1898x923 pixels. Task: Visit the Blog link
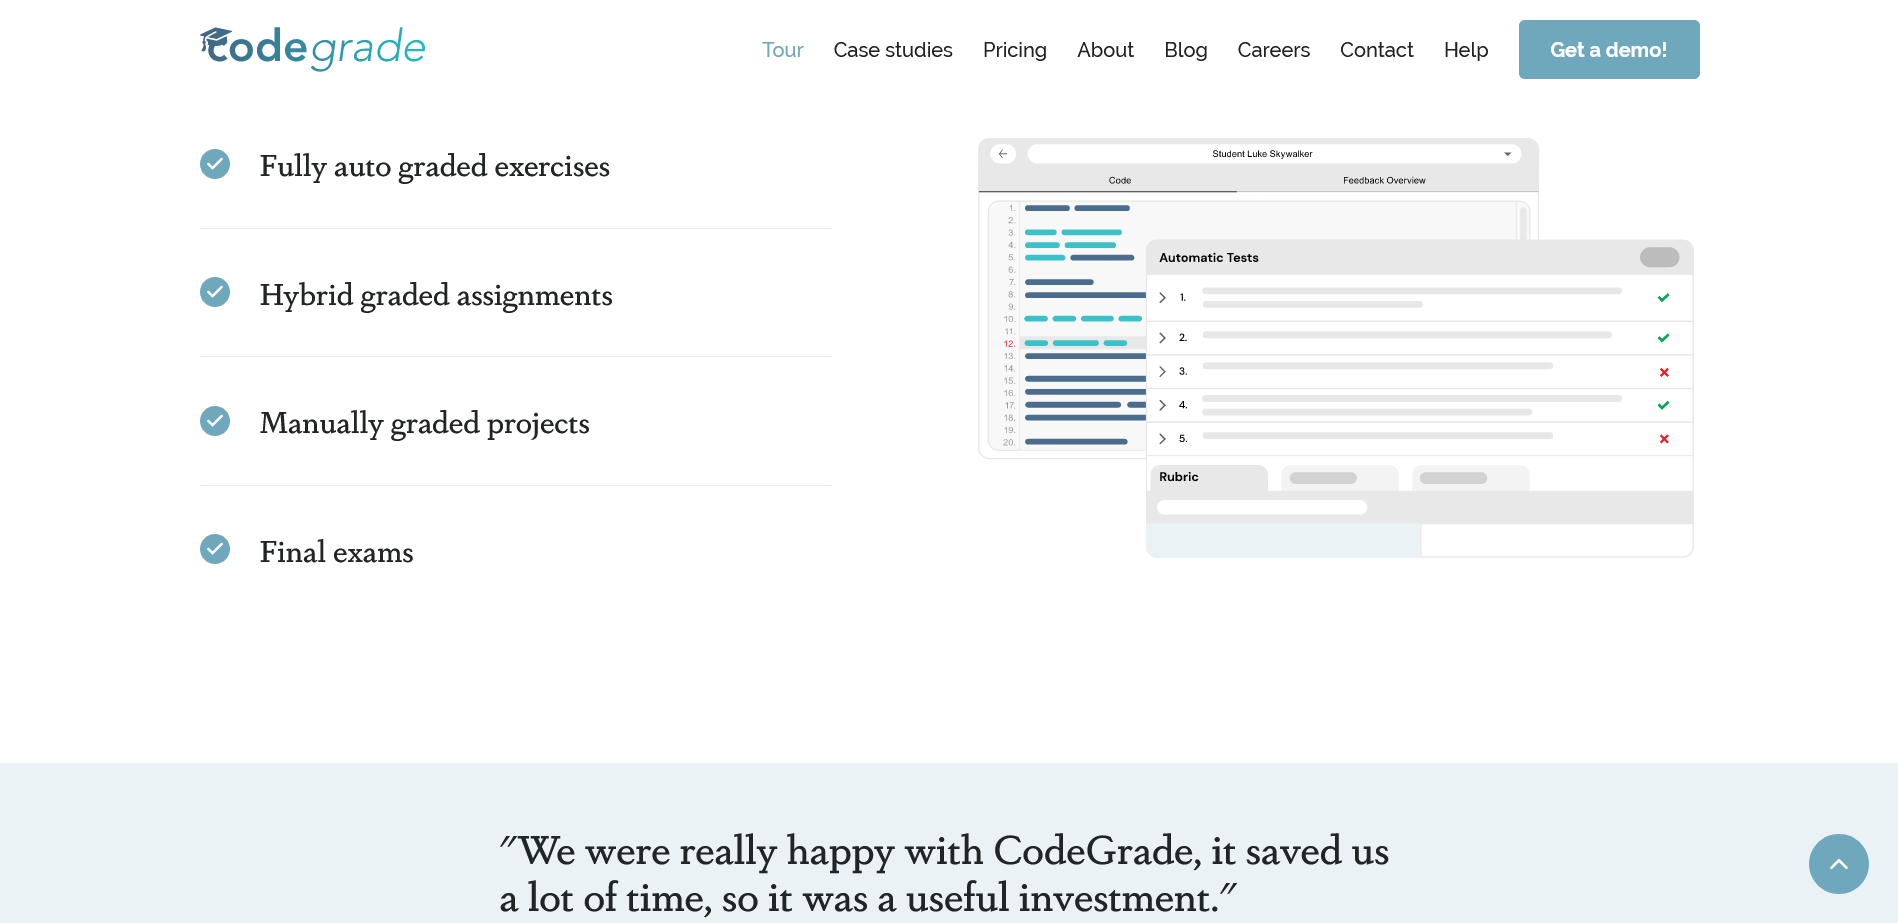point(1185,50)
